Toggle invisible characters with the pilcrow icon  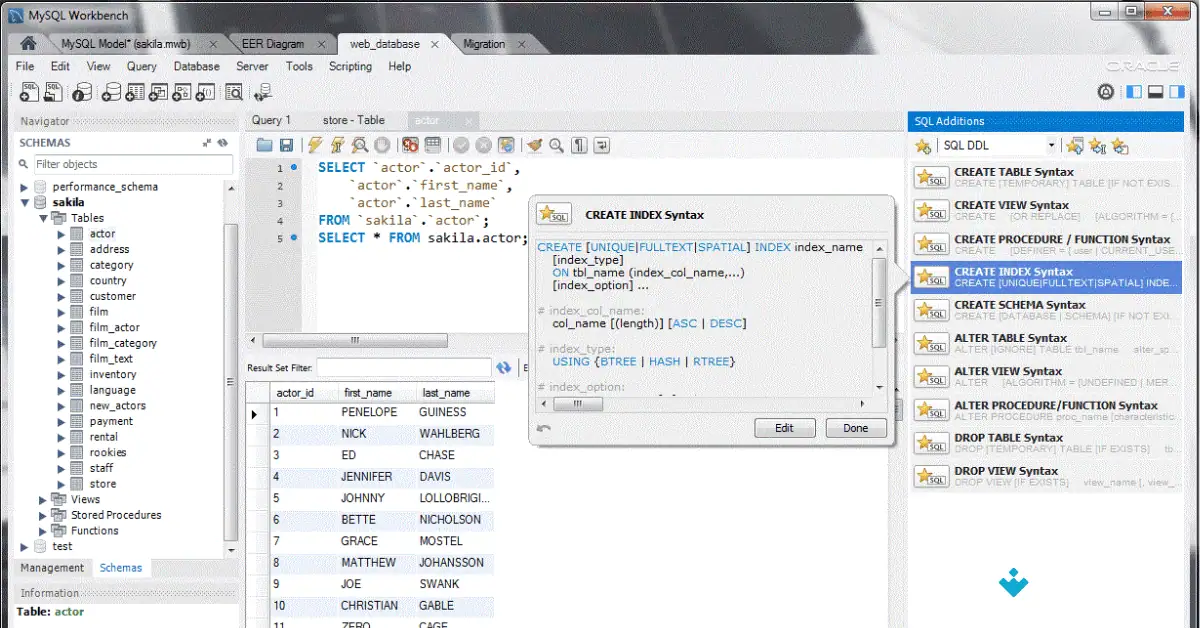point(579,145)
